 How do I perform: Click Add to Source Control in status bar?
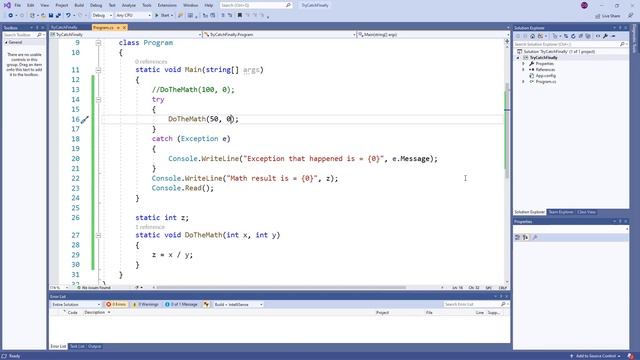(595, 356)
